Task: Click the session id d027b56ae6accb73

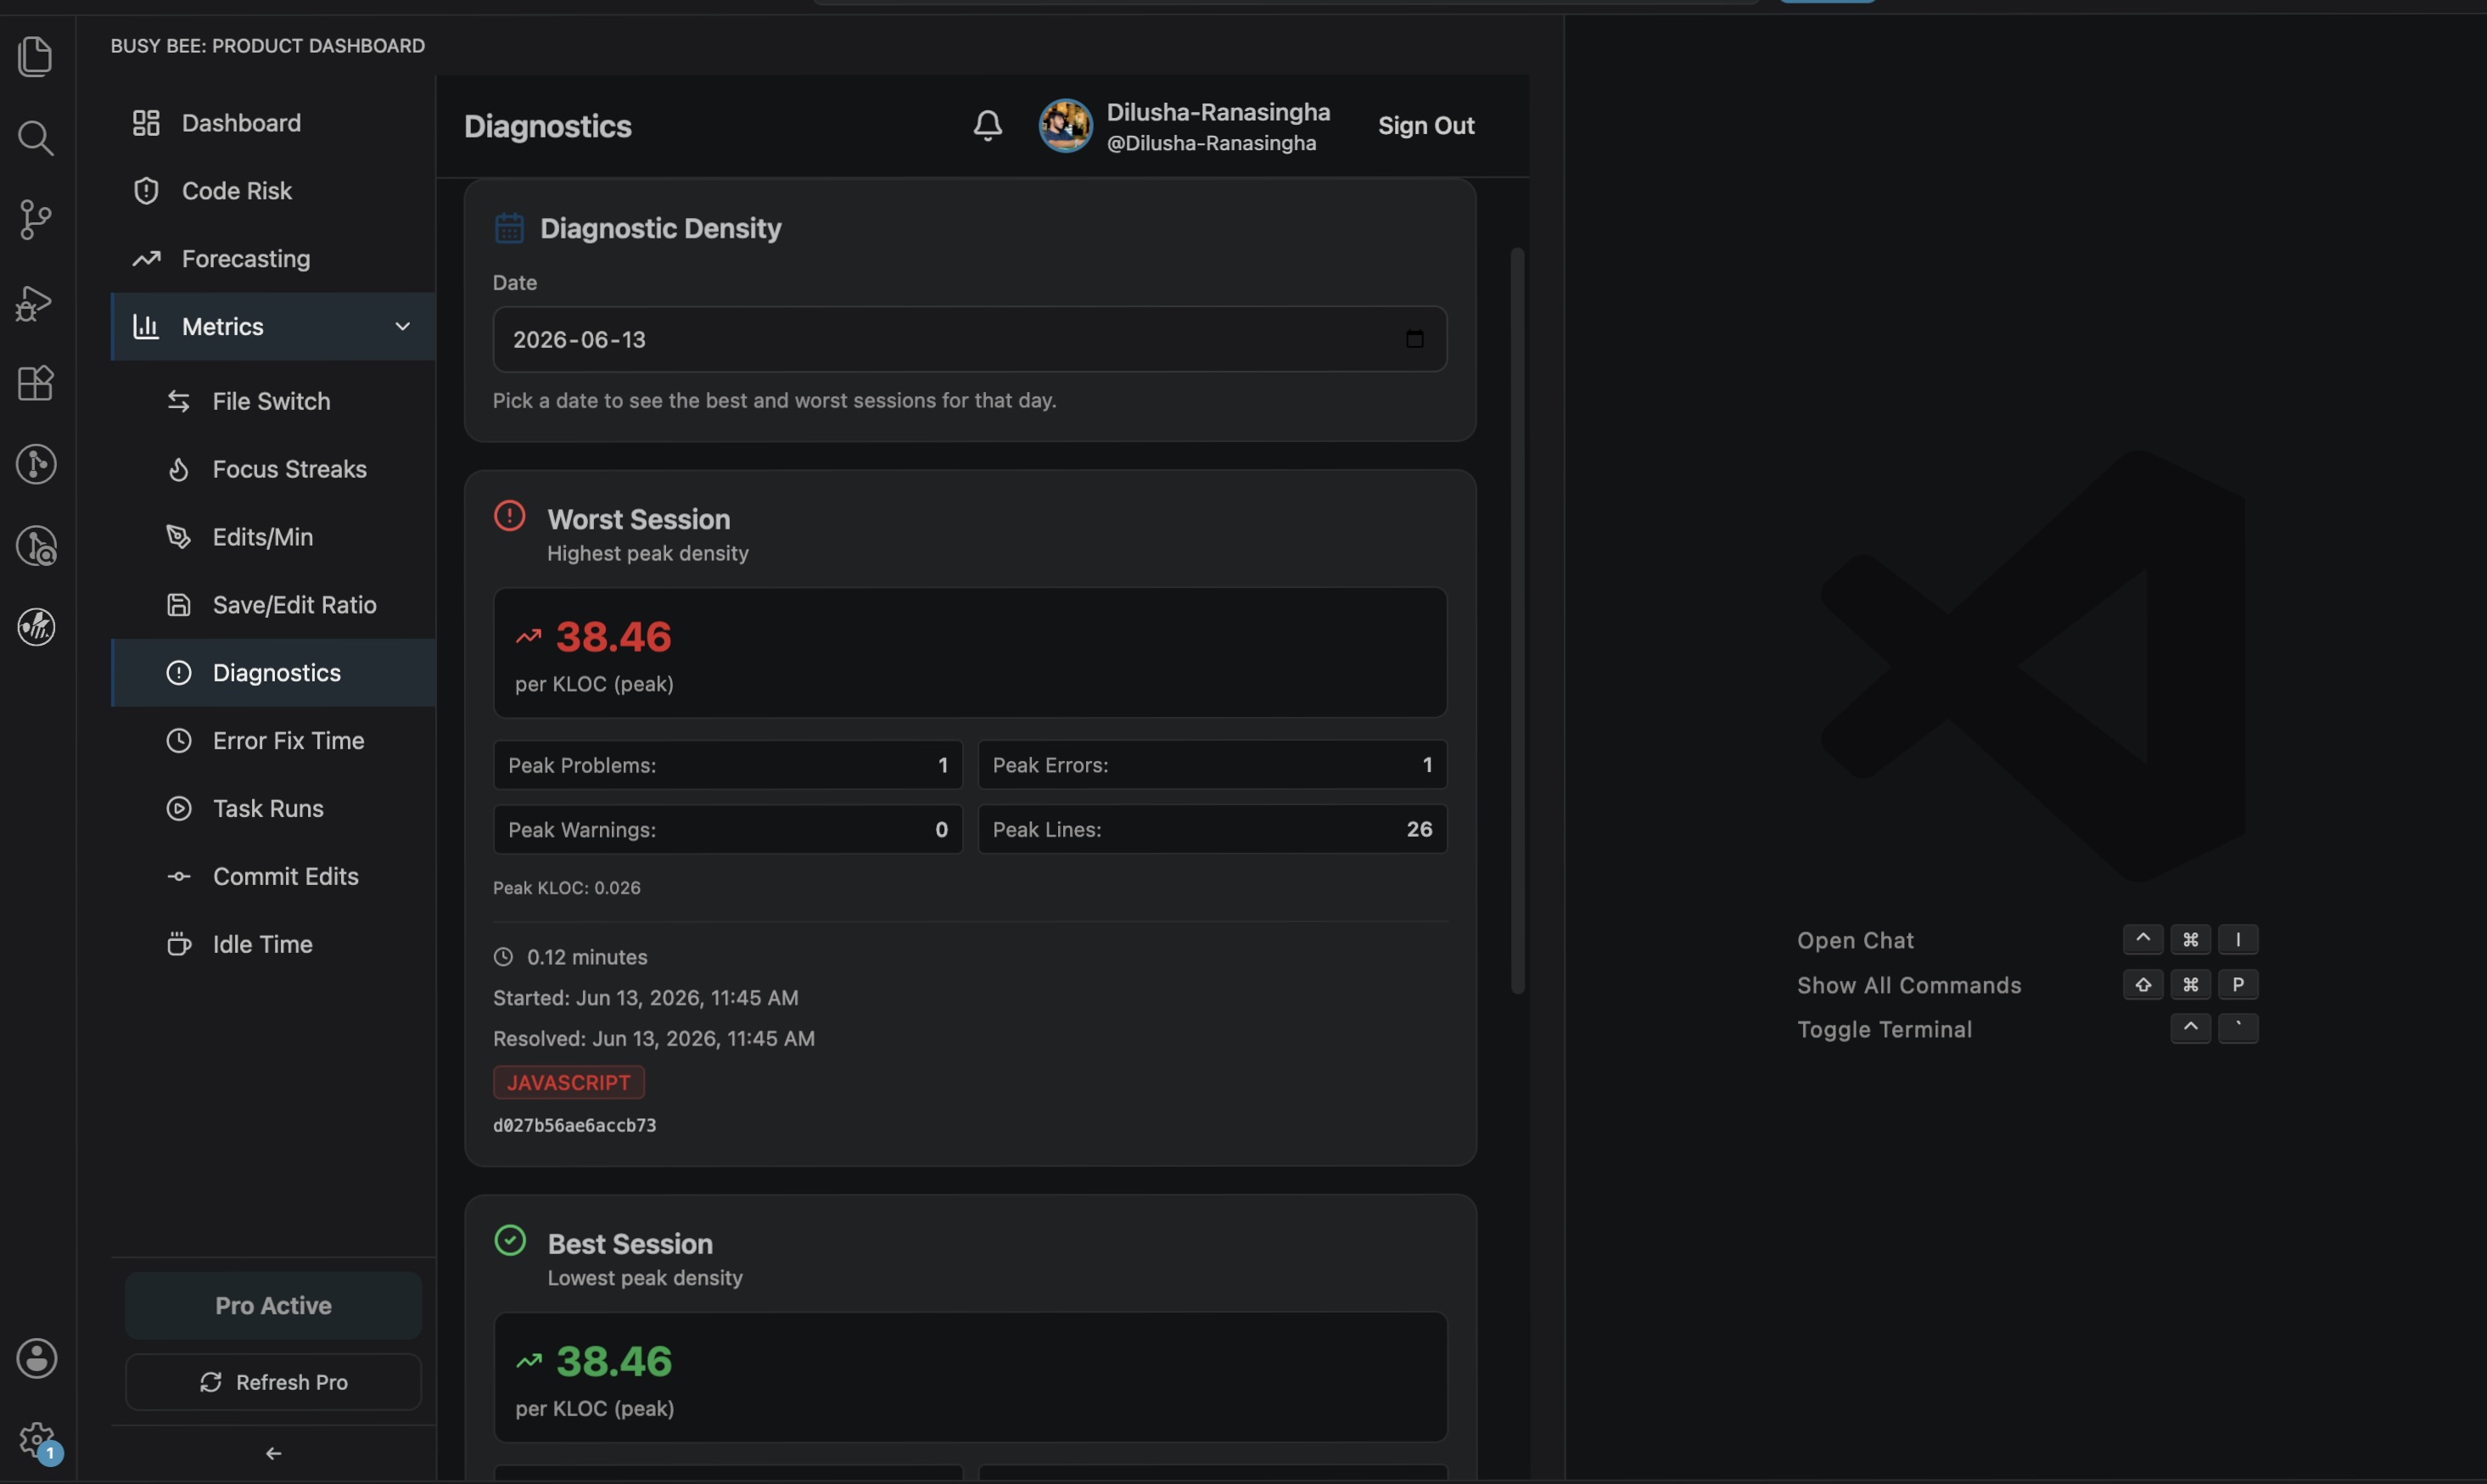Action: (x=574, y=1125)
